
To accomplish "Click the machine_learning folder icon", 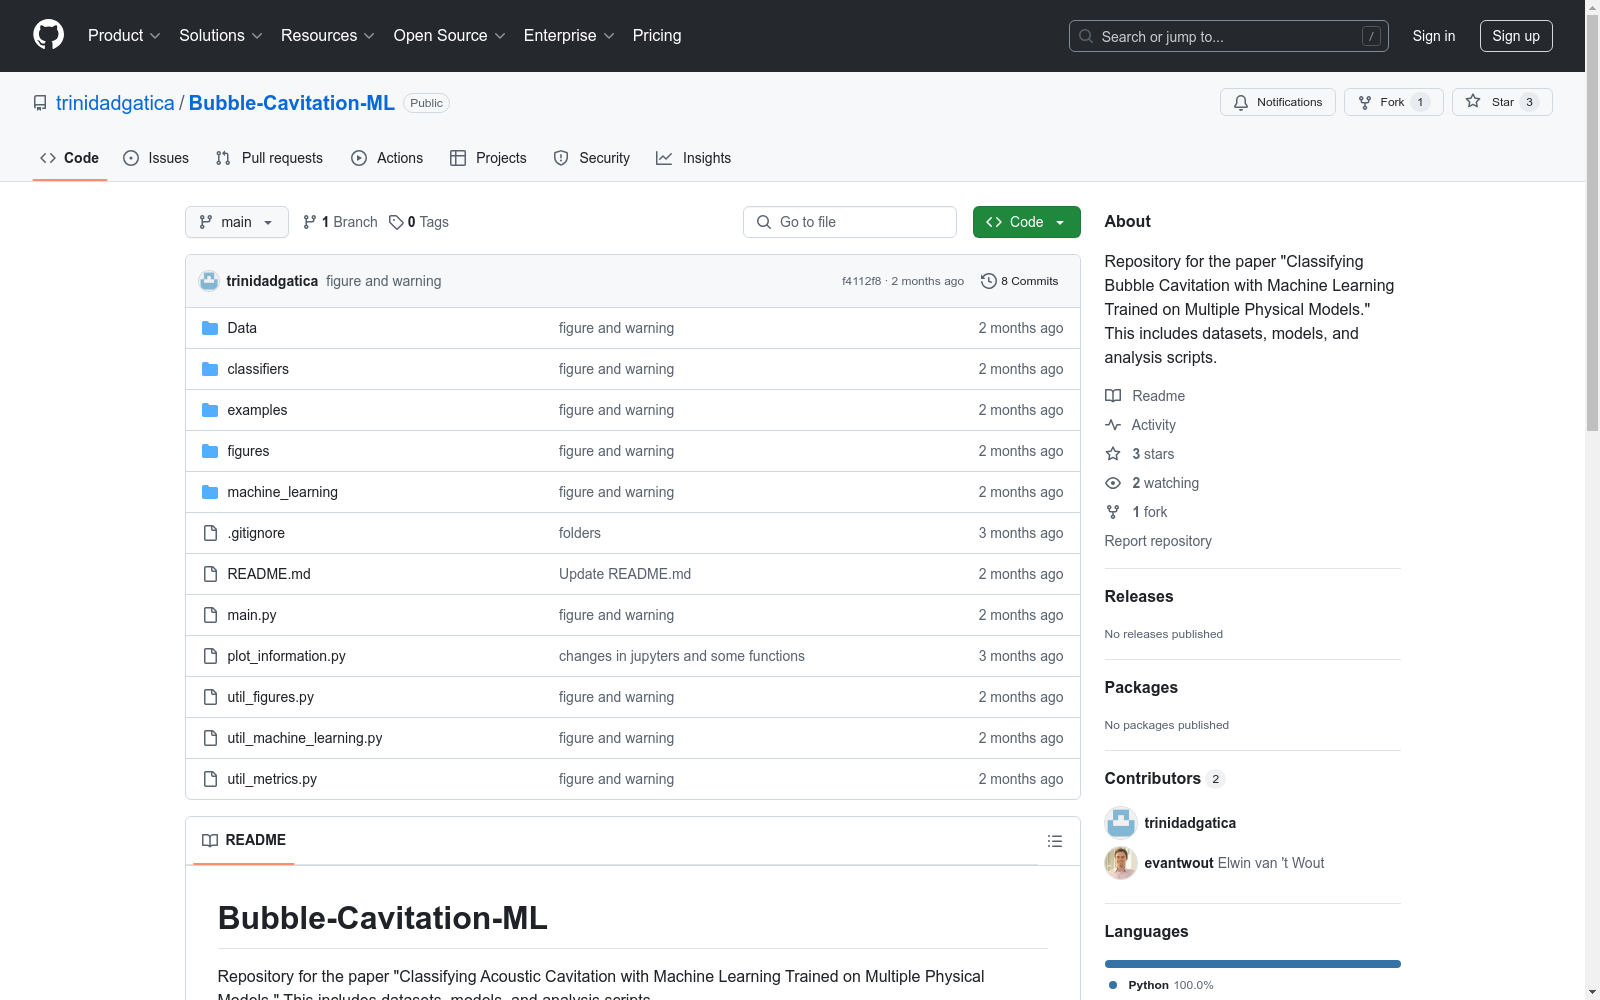I will (x=210, y=492).
